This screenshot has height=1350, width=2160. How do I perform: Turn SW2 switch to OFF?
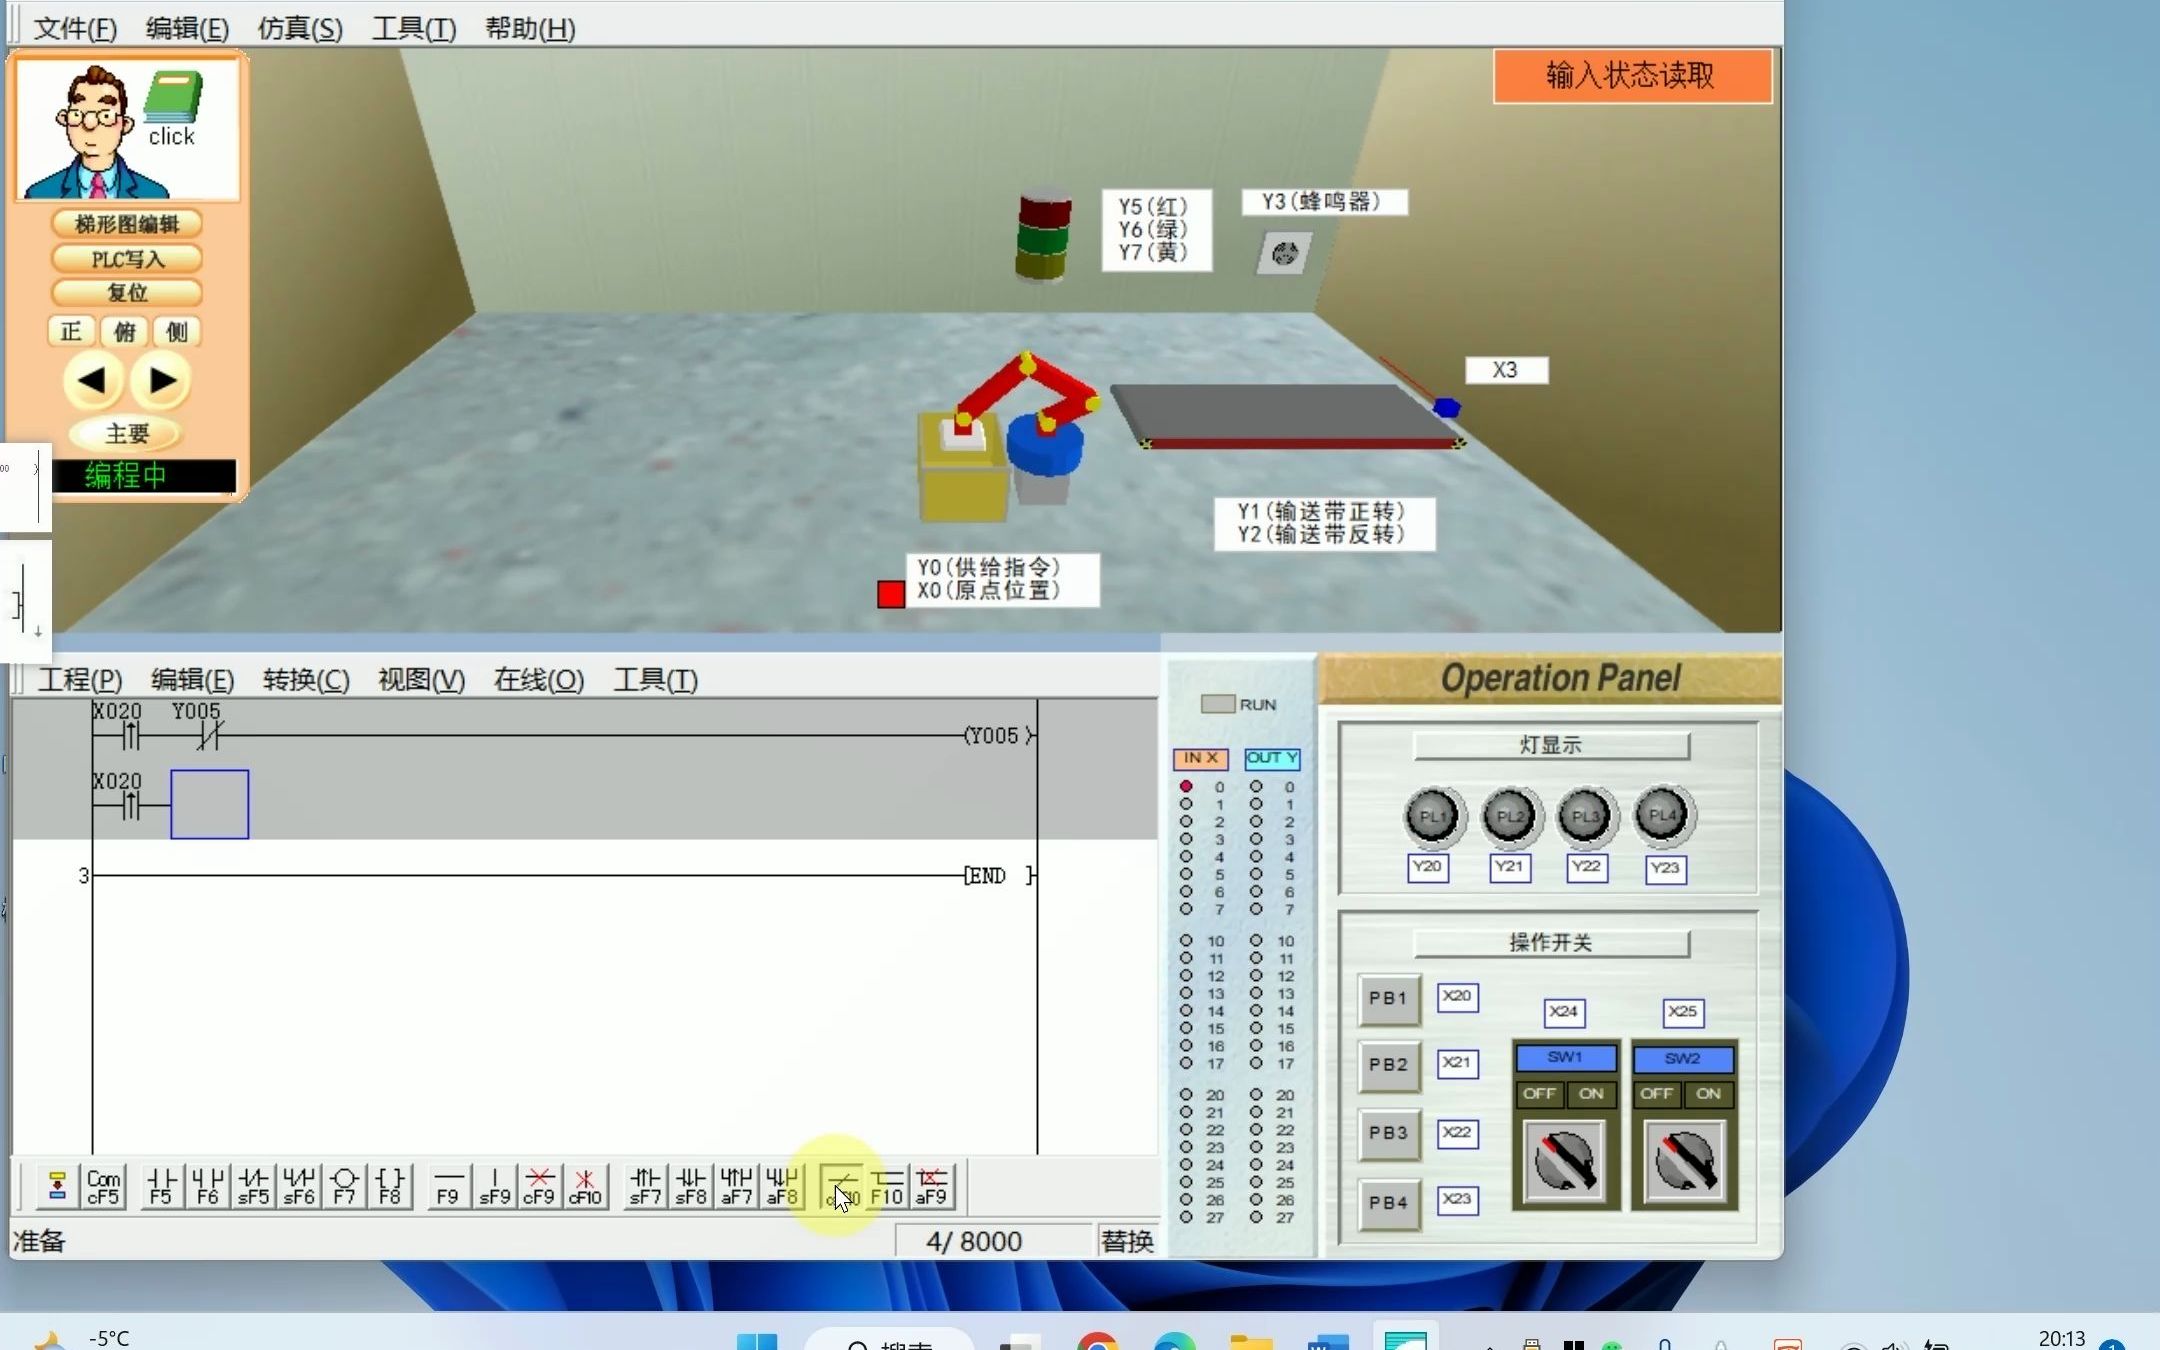point(1656,1094)
